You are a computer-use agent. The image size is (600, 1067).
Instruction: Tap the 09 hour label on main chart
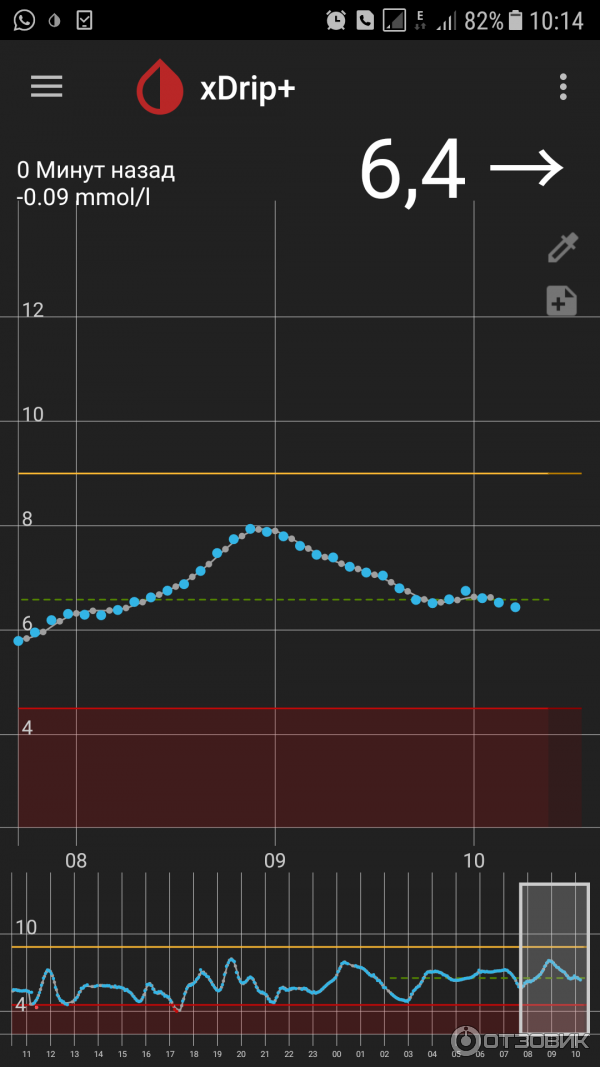pyautogui.click(x=275, y=860)
